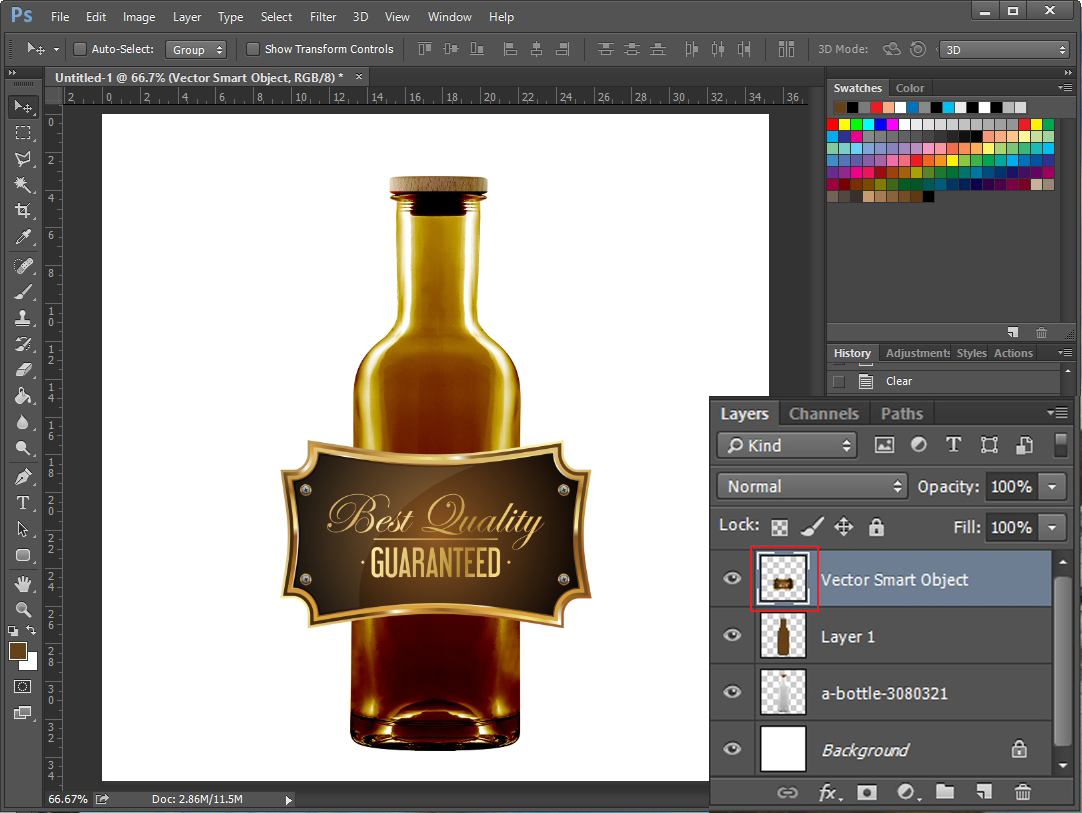Select the Polygonal Lasso tool
The width and height of the screenshot is (1082, 813).
pos(23,159)
